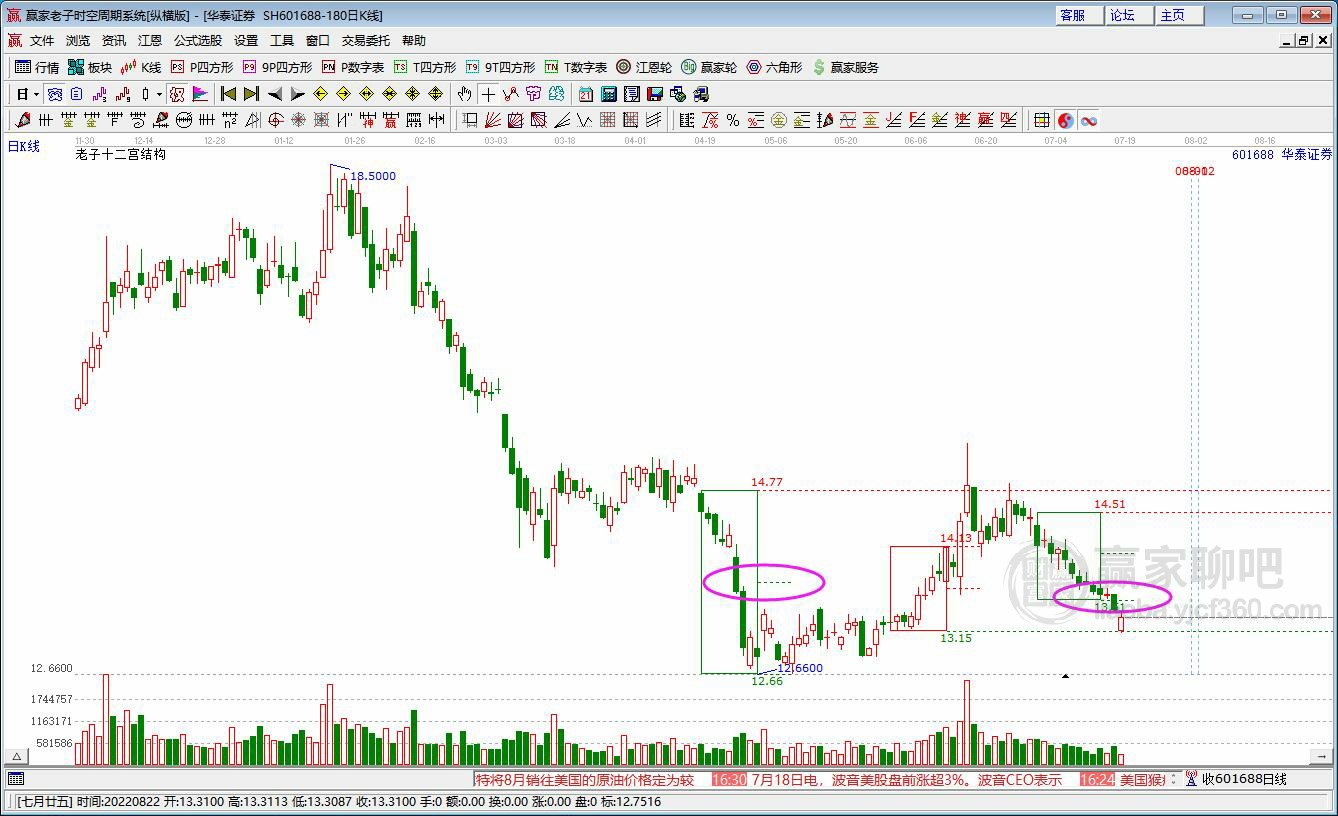Click the triangle button at the volume panel corner
Viewport: 1338px width, 816px height.
pos(16,757)
